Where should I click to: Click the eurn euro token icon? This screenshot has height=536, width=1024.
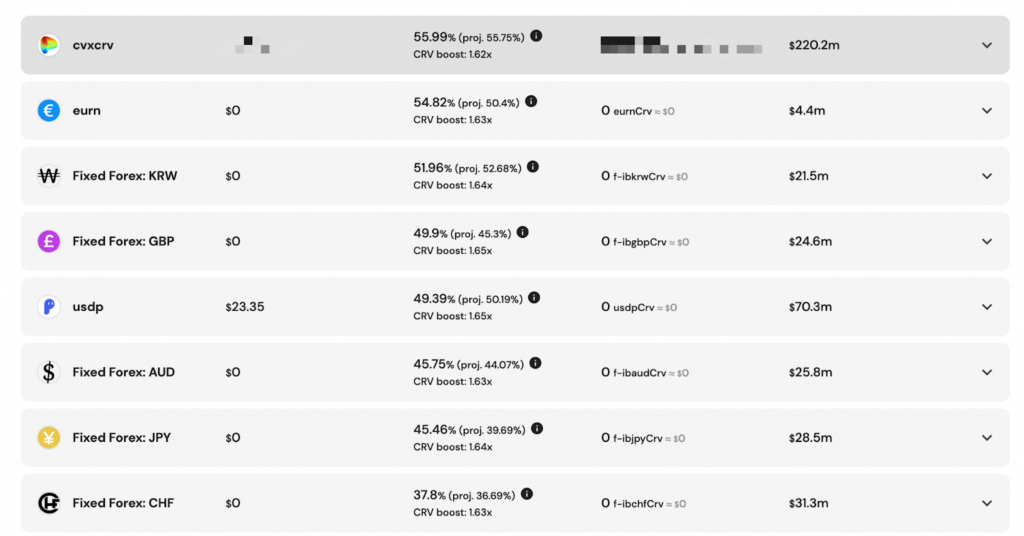pyautogui.click(x=48, y=111)
